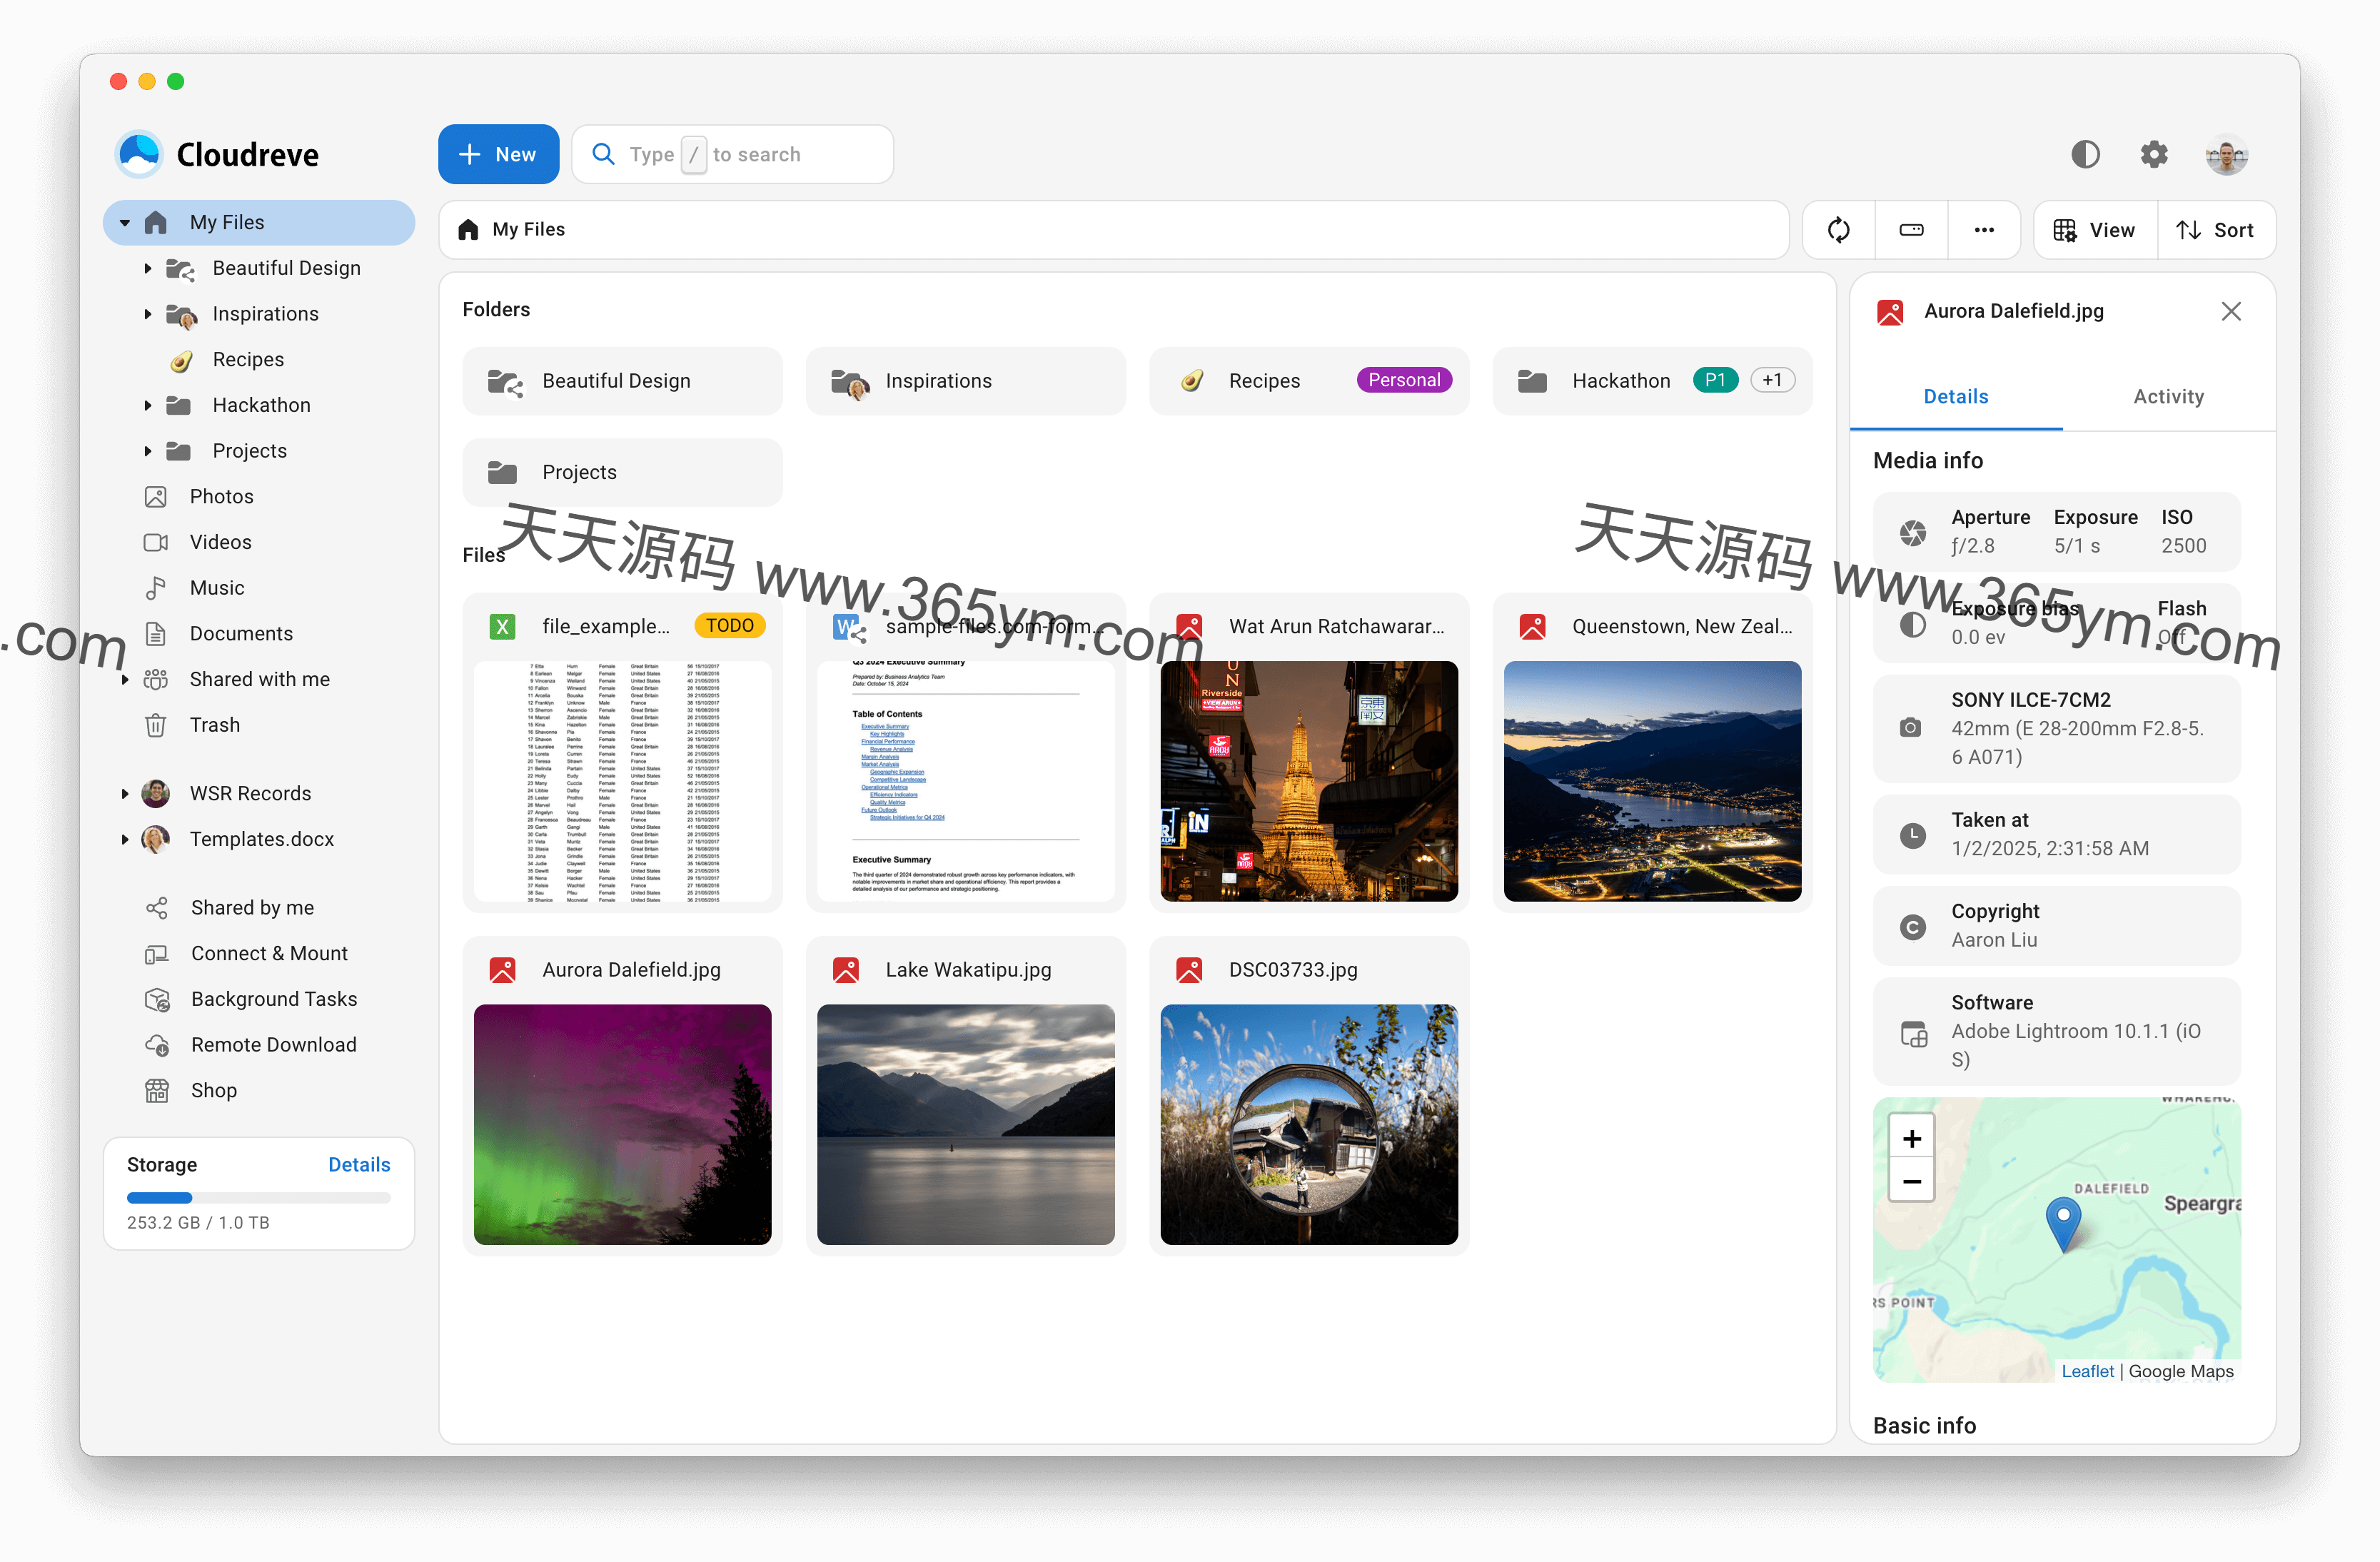The width and height of the screenshot is (2380, 1562).
Task: Switch to the Activity tab
Action: (2168, 397)
